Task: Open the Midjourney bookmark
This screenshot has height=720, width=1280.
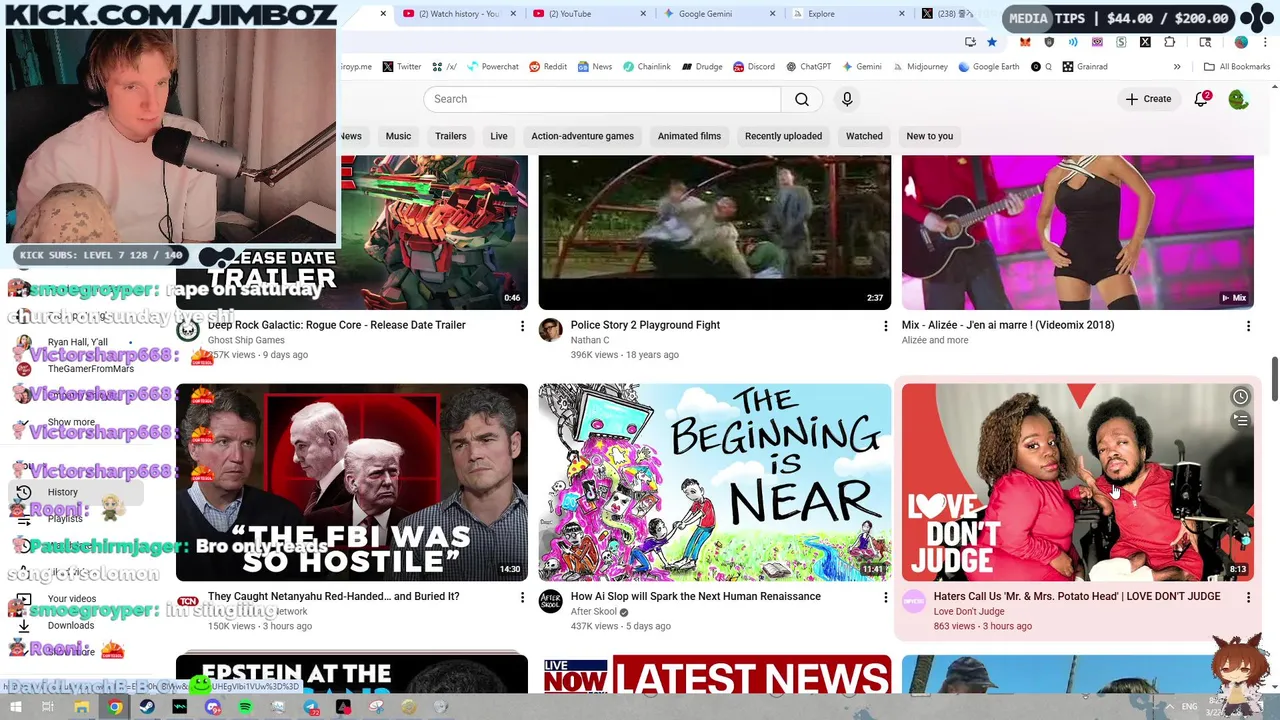Action: tap(919, 67)
